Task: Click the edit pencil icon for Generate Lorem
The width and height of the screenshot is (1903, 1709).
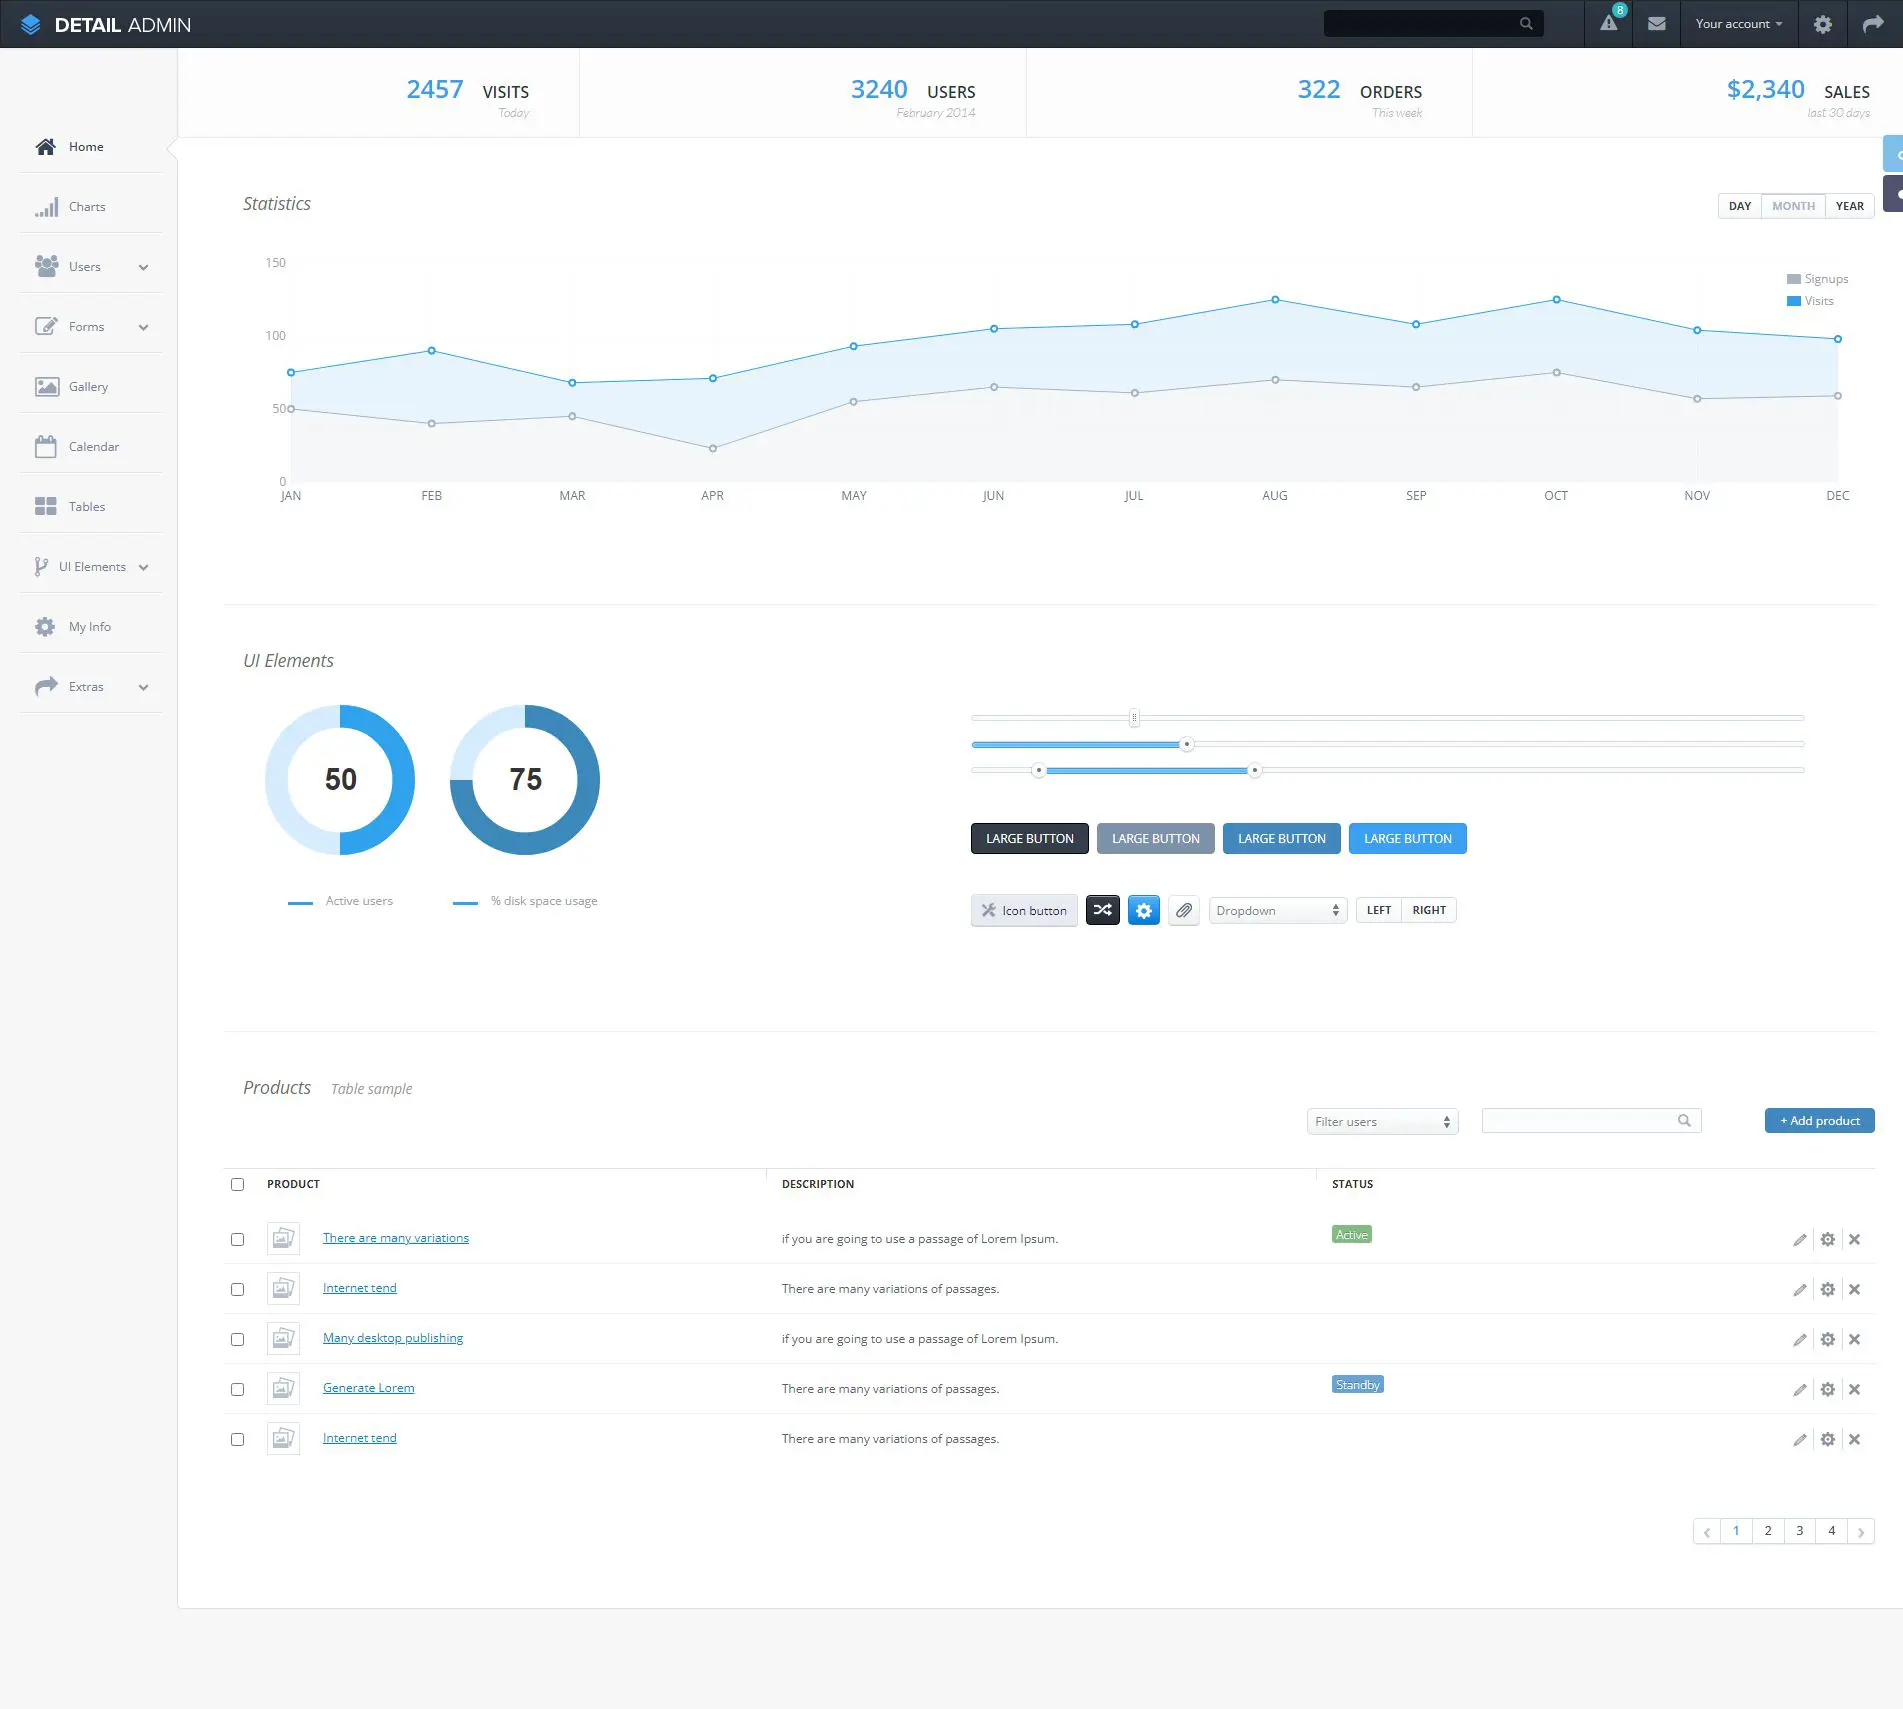Action: [1800, 1389]
